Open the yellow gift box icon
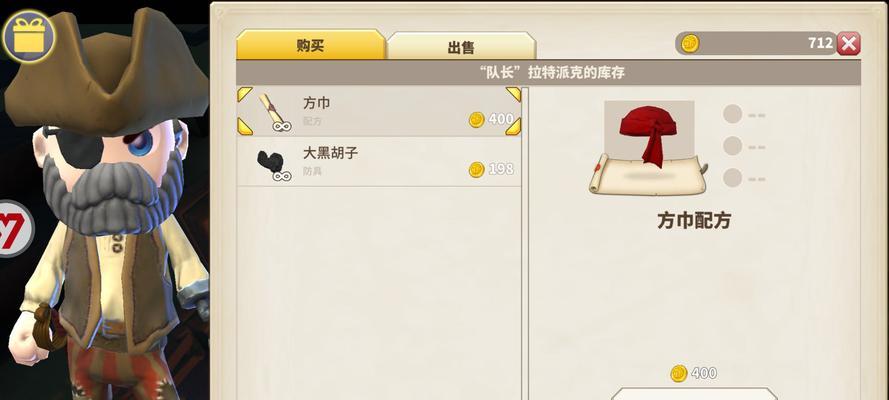Screen dimensions: 889x400 [x=28, y=37]
